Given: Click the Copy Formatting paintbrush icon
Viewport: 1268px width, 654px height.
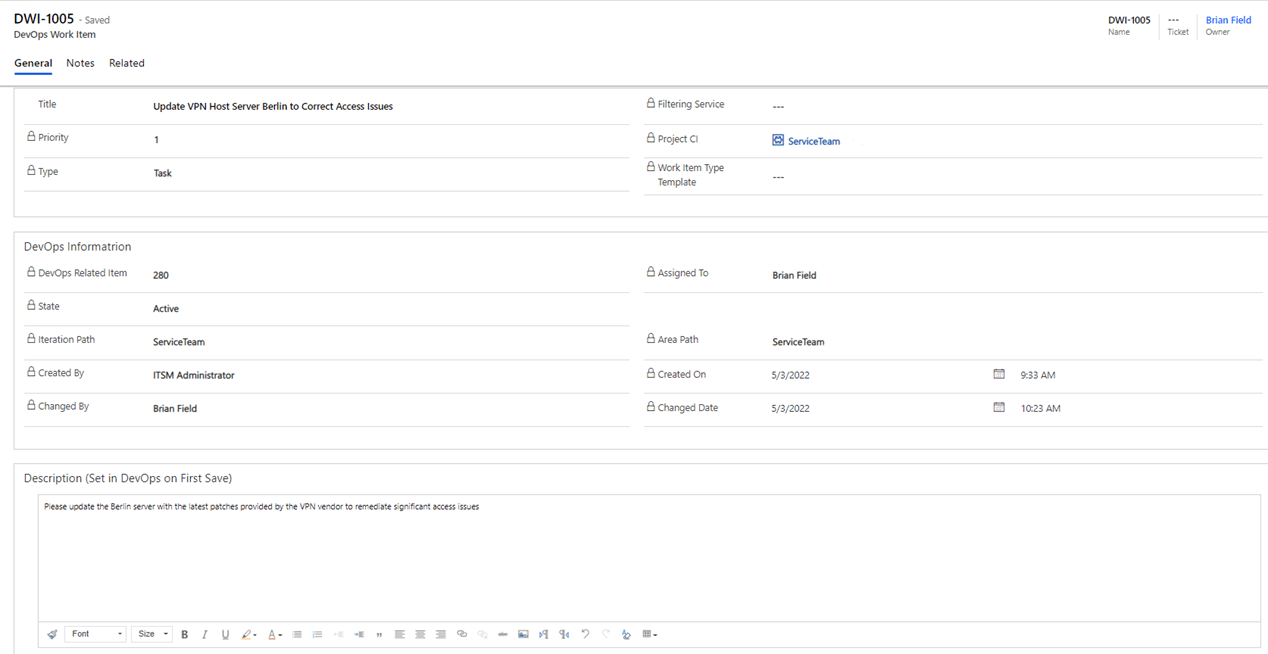Looking at the screenshot, I should click(x=52, y=634).
